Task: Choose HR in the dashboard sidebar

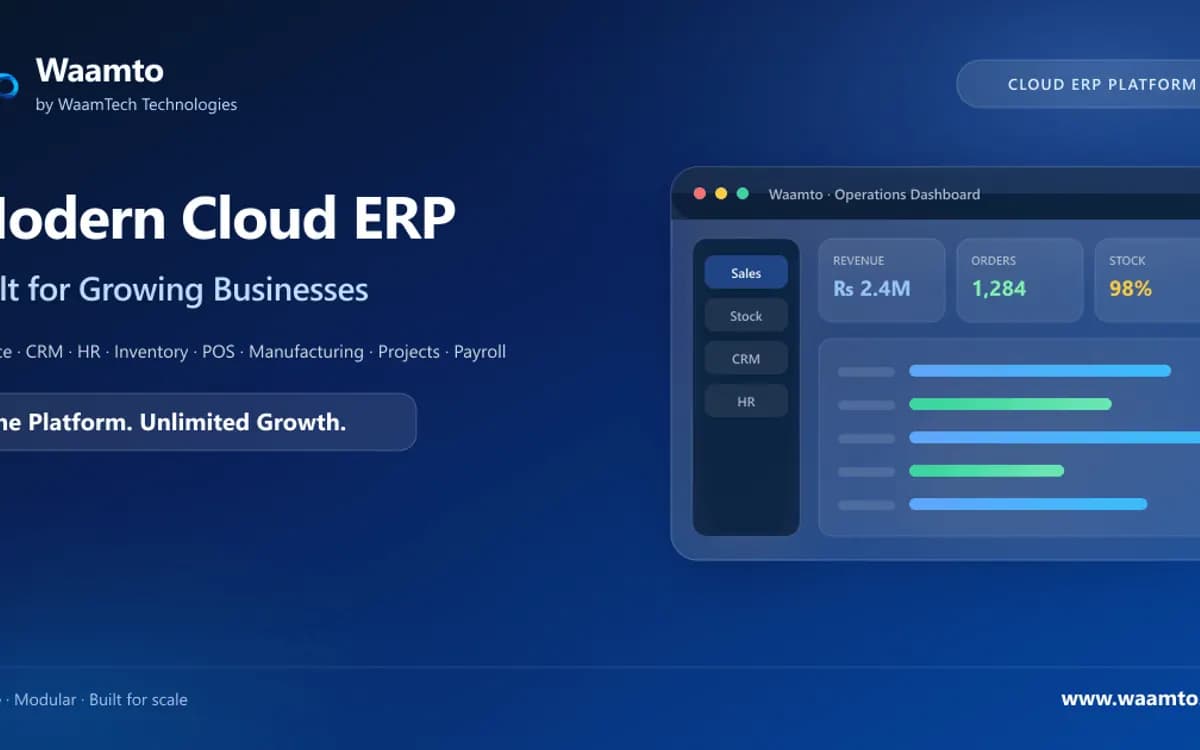Action: pyautogui.click(x=746, y=402)
